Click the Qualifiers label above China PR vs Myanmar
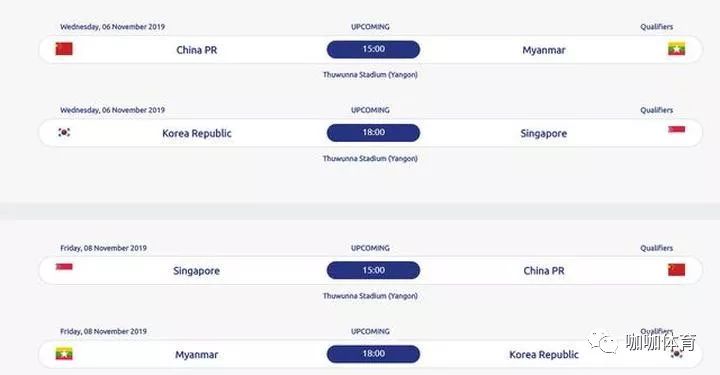 (657, 27)
